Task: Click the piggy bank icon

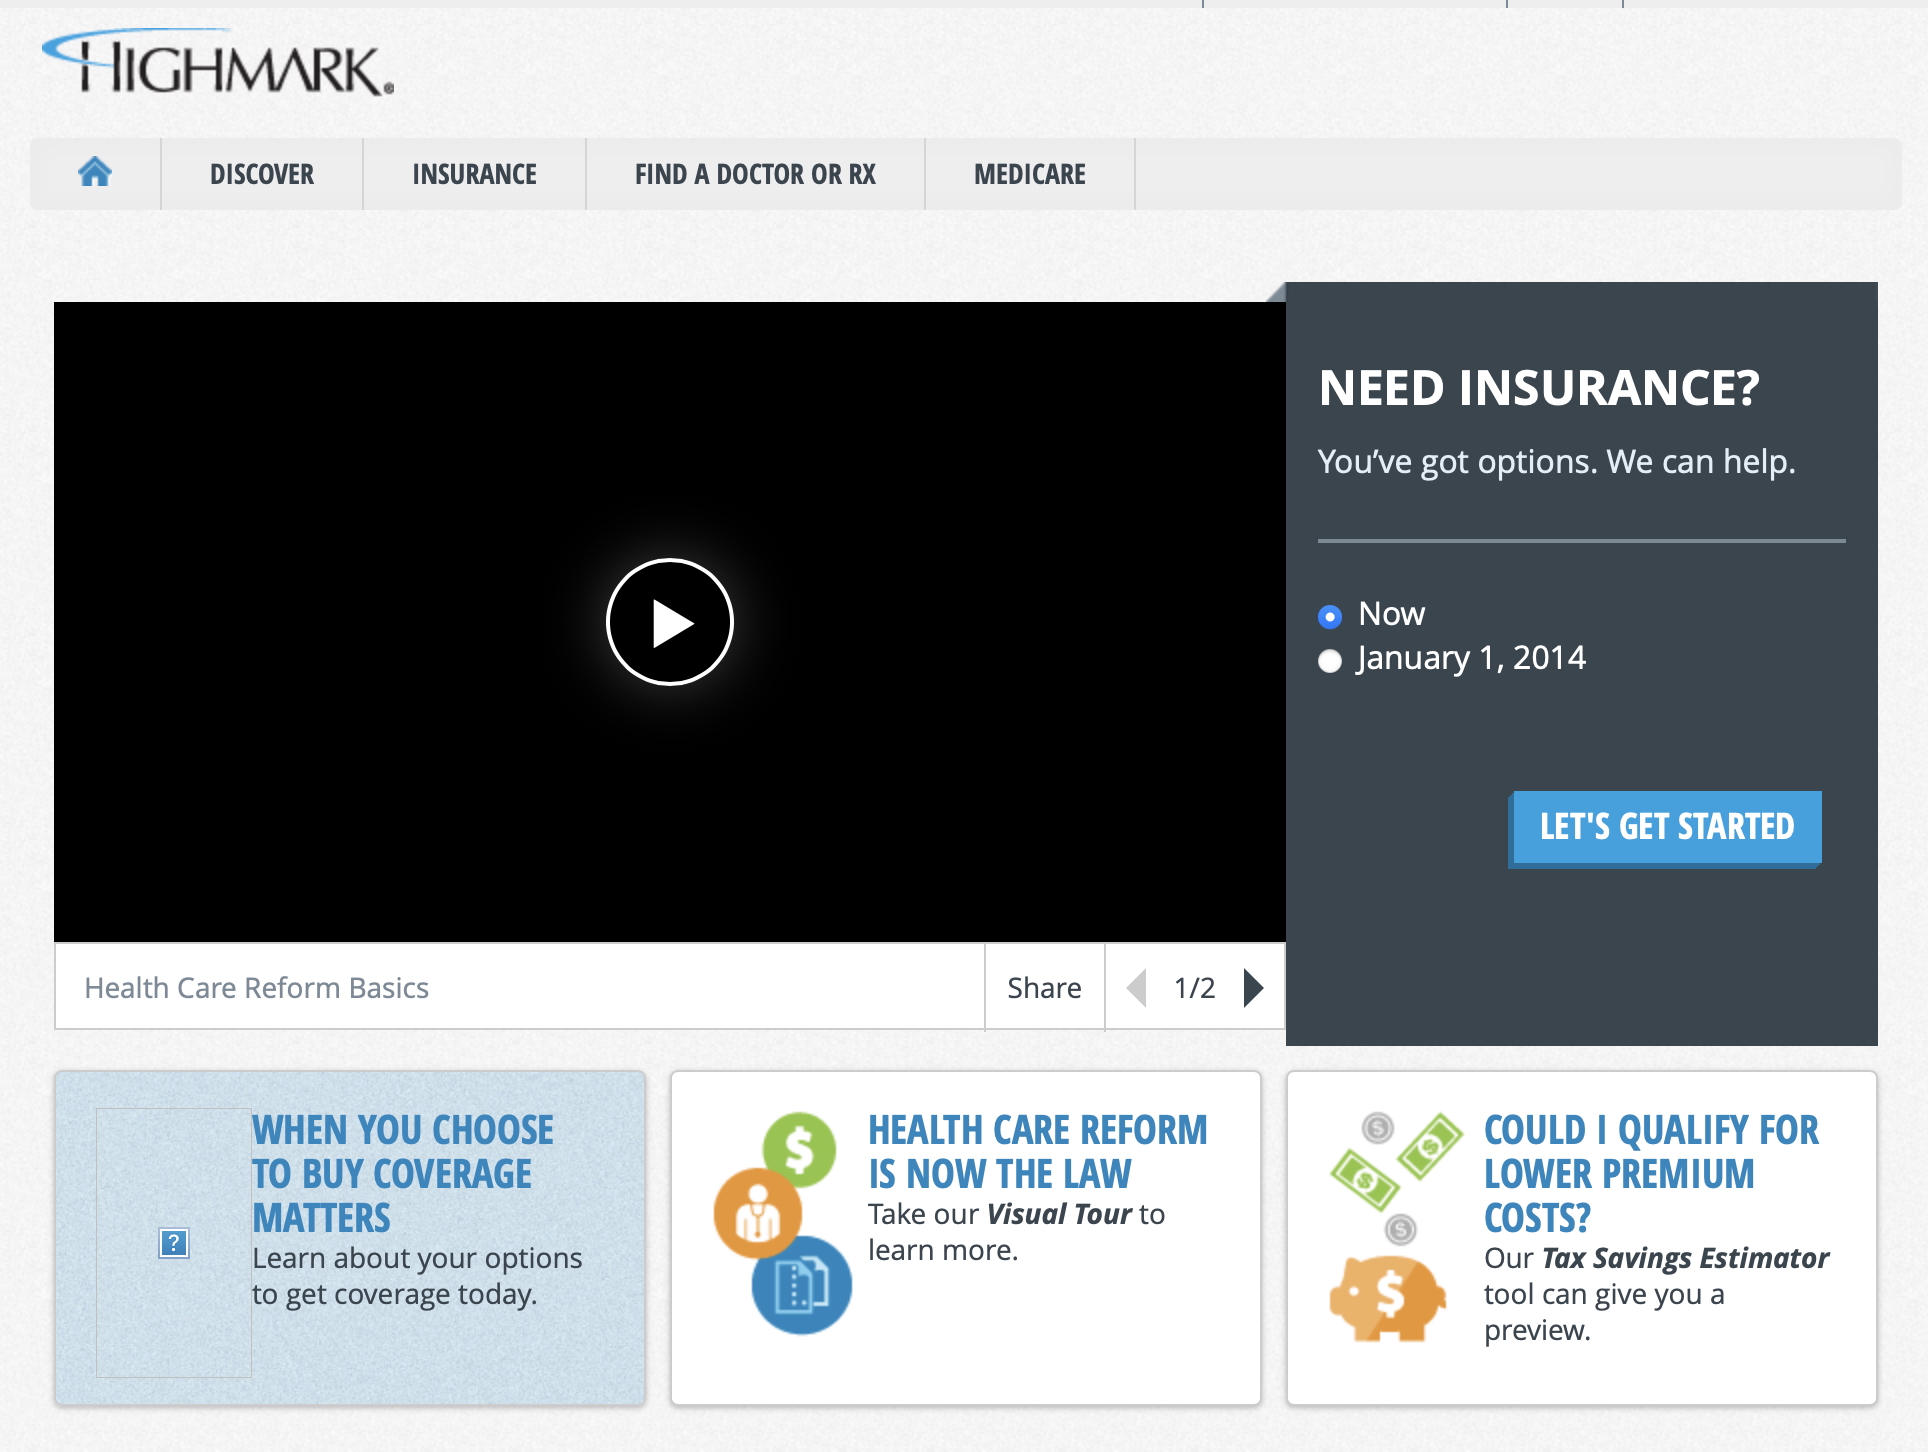Action: point(1387,1298)
